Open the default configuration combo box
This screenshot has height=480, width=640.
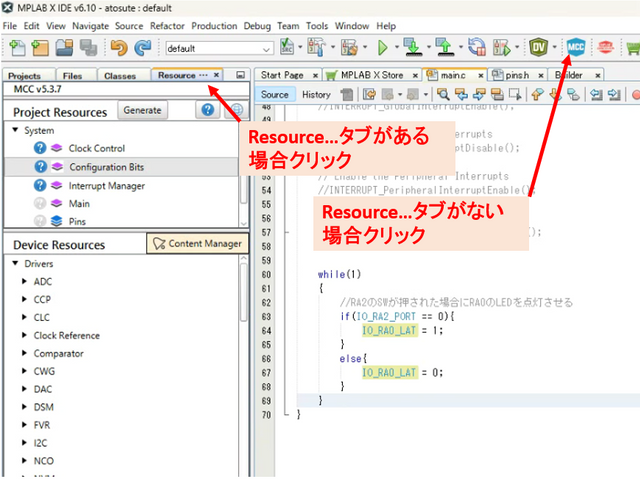(218, 48)
